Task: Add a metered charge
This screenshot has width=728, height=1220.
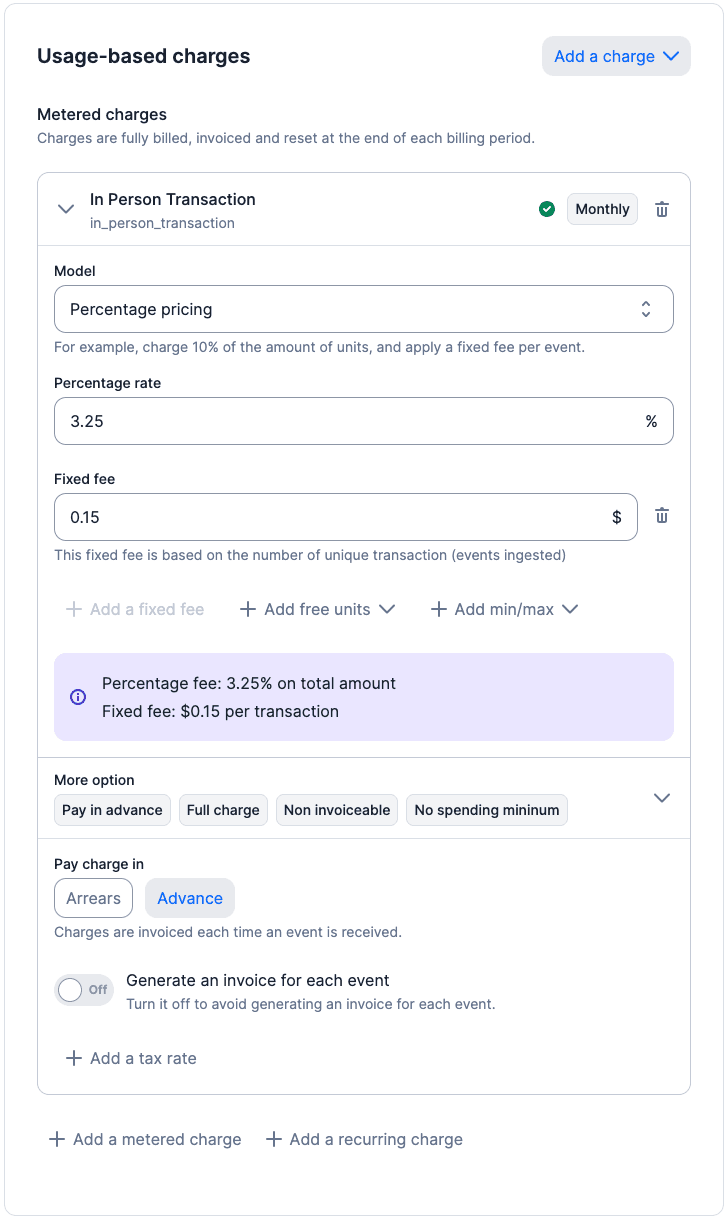Action: (146, 1139)
